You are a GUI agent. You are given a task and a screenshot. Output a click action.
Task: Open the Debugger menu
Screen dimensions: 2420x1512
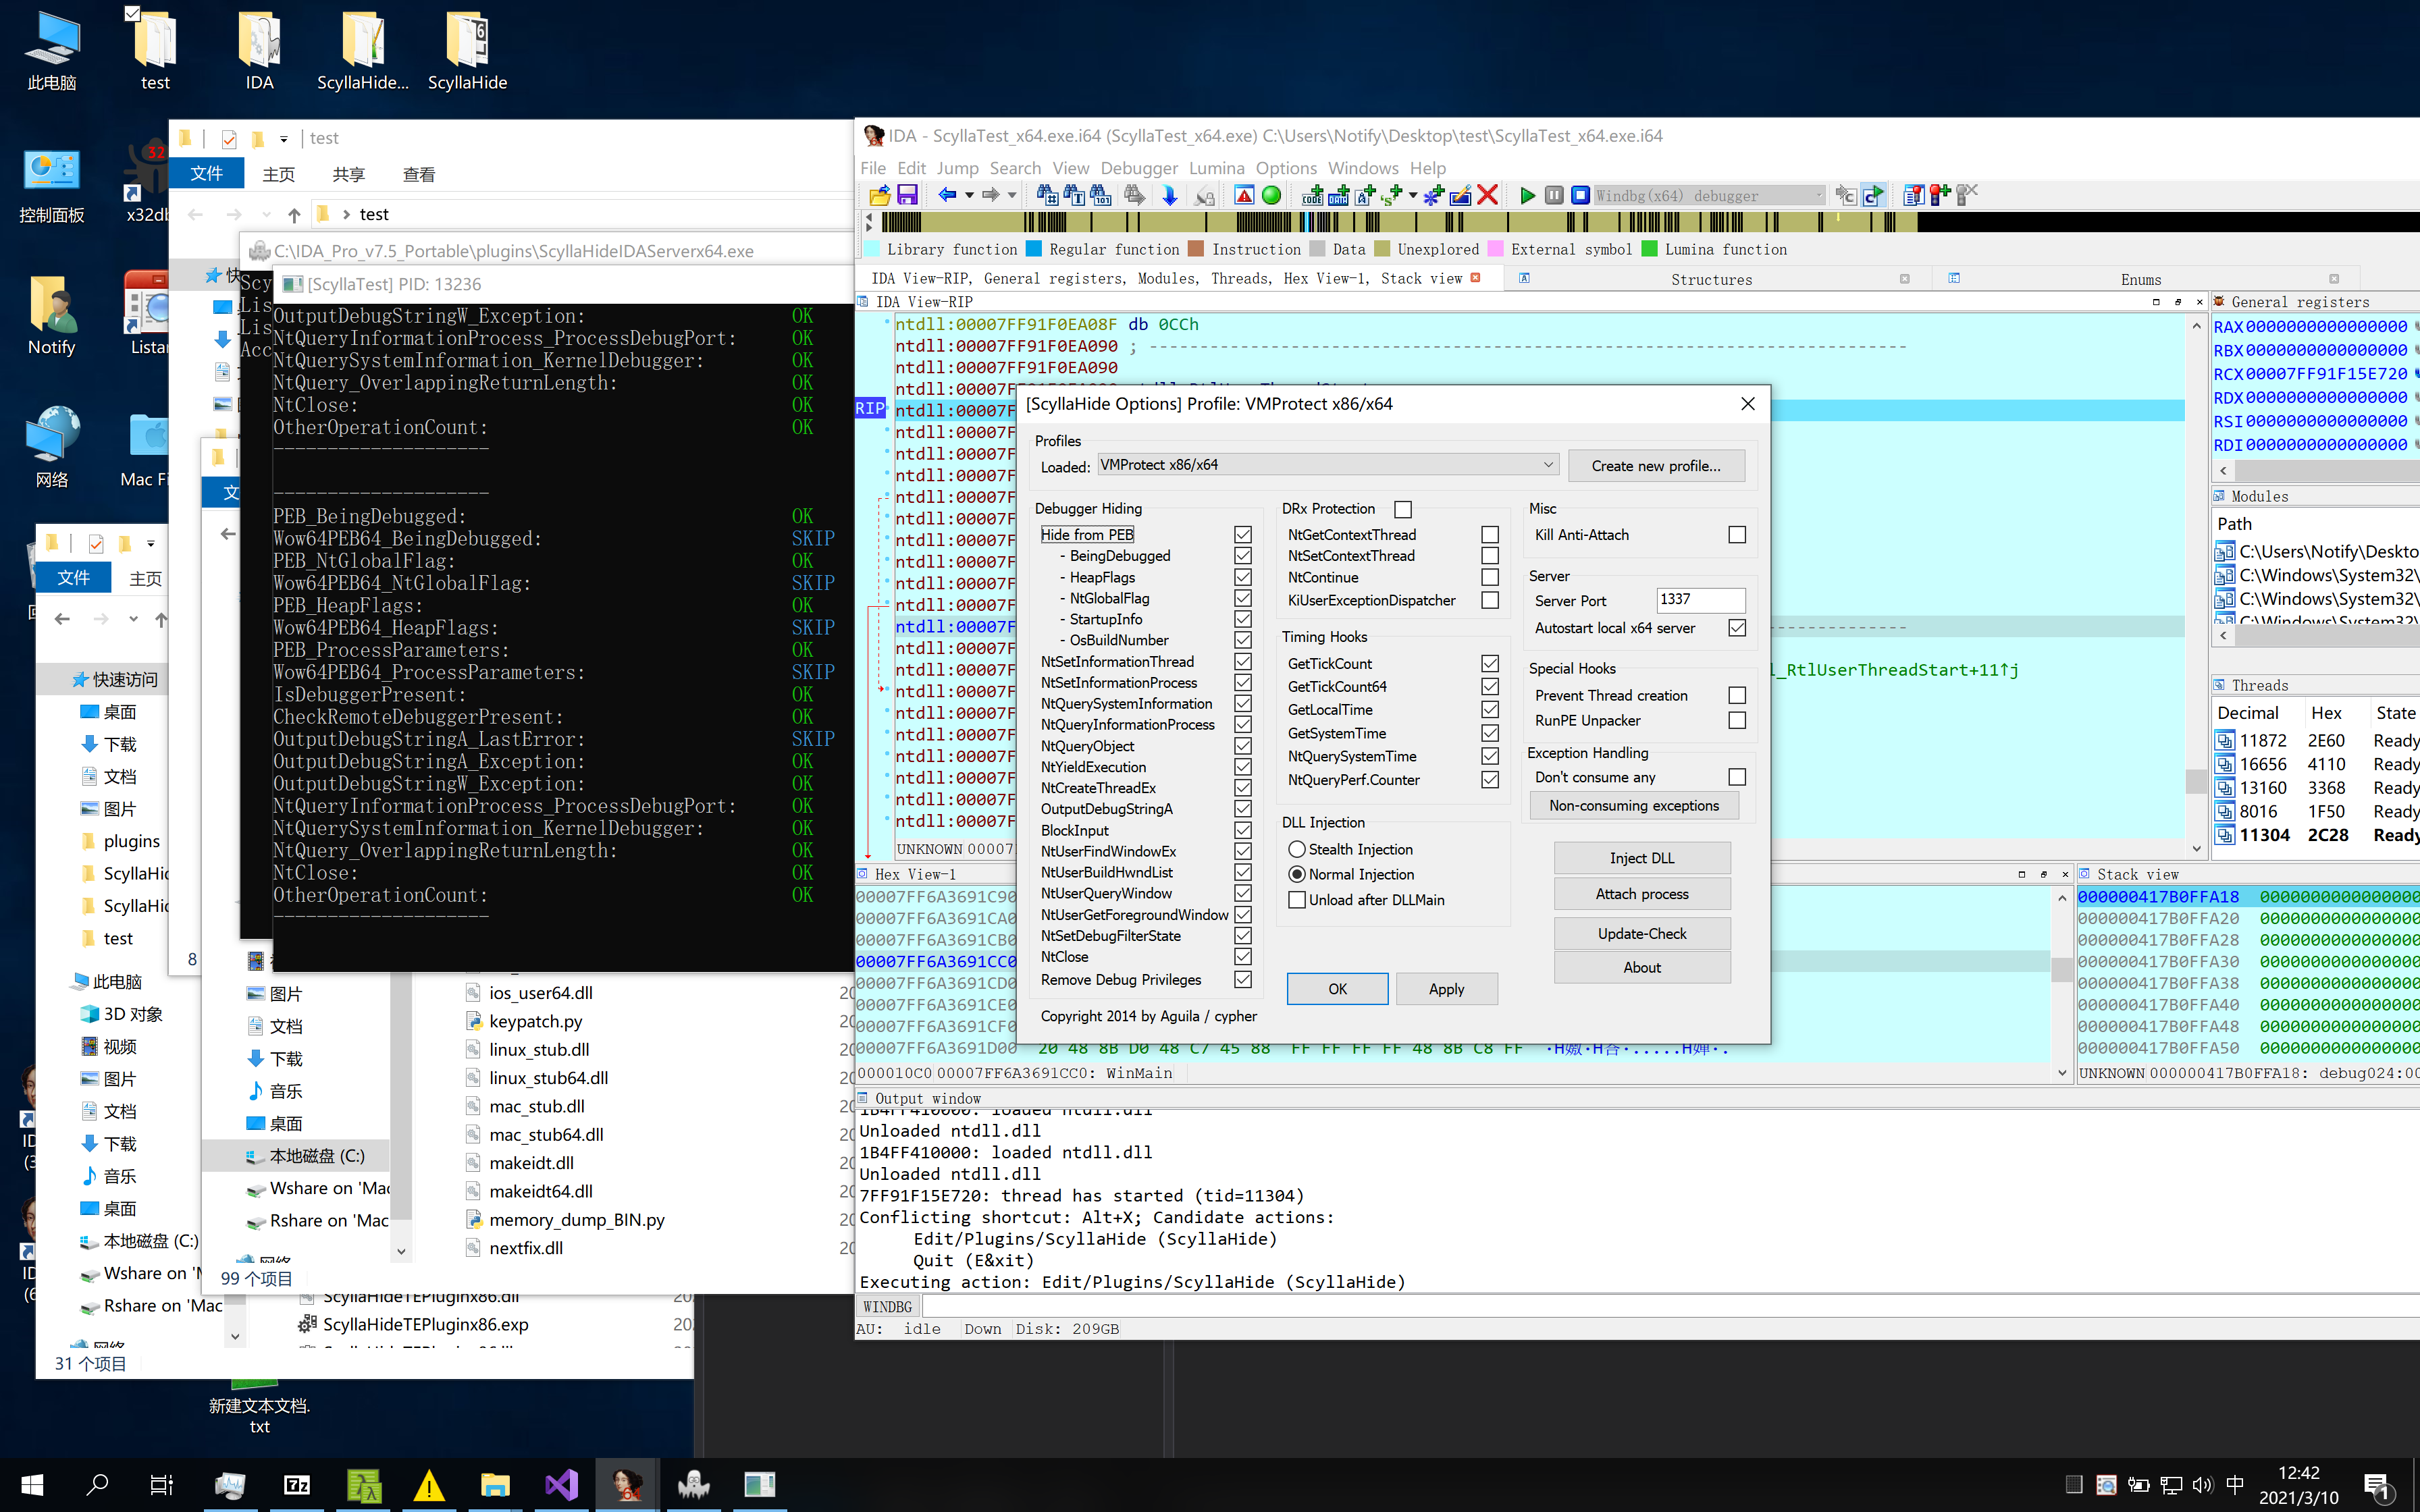[x=1138, y=168]
